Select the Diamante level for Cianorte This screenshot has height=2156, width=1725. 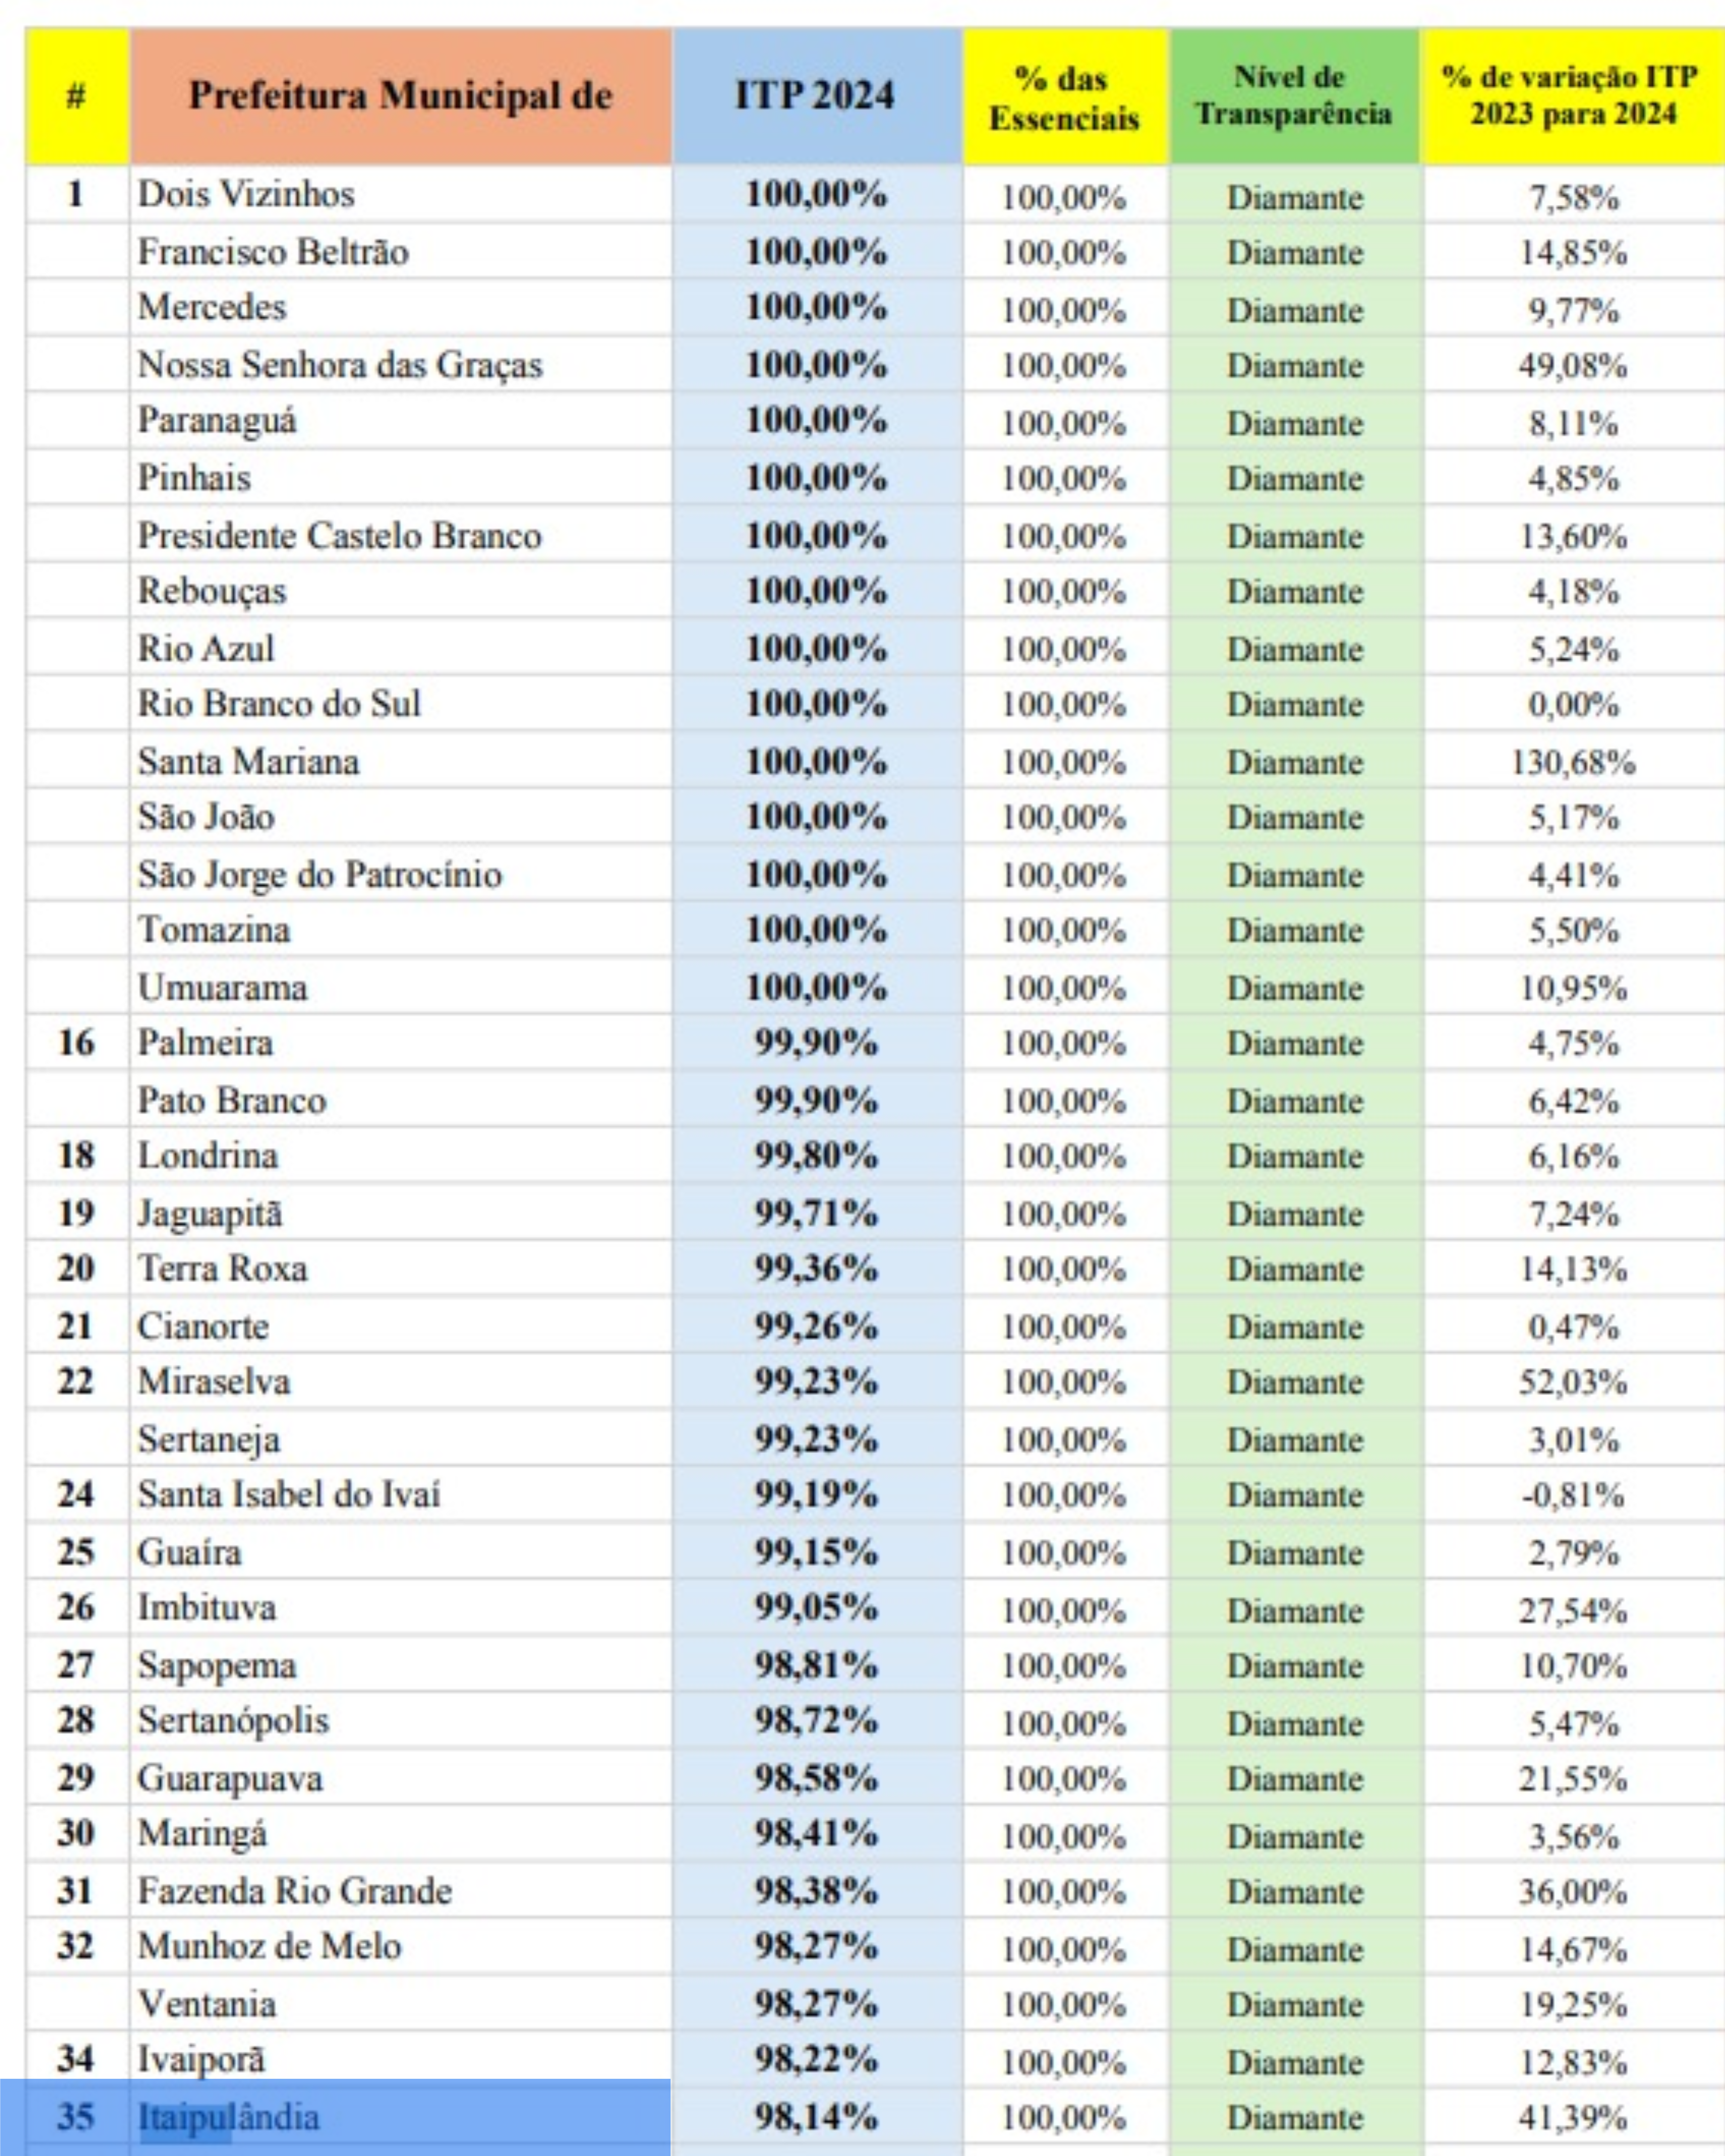click(x=1294, y=1327)
